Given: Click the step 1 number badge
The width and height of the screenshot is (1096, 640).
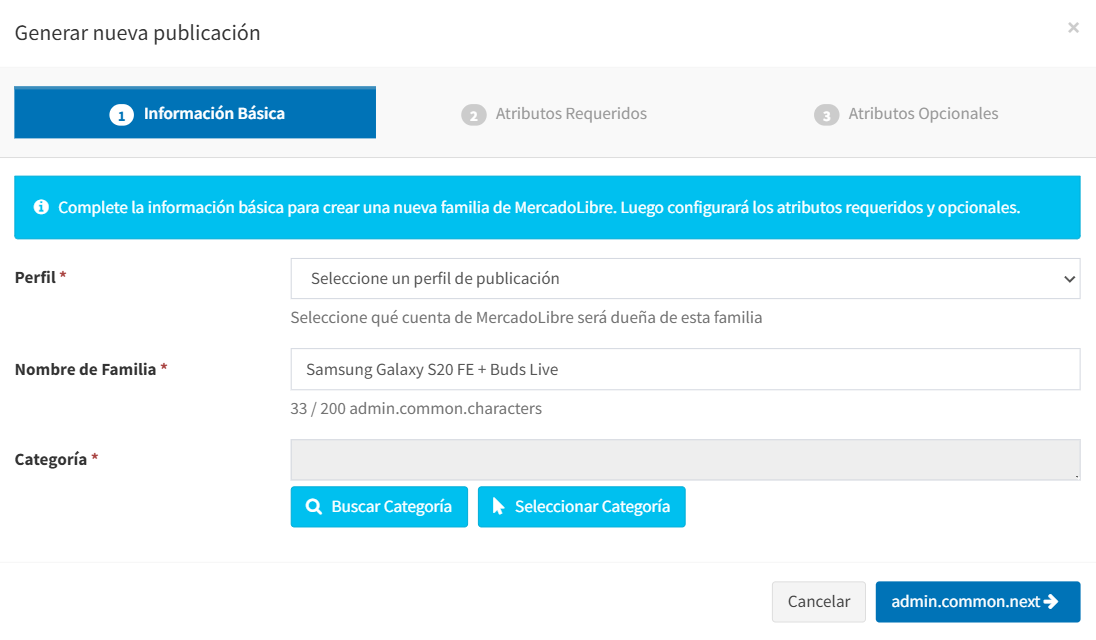Looking at the screenshot, I should 121,115.
